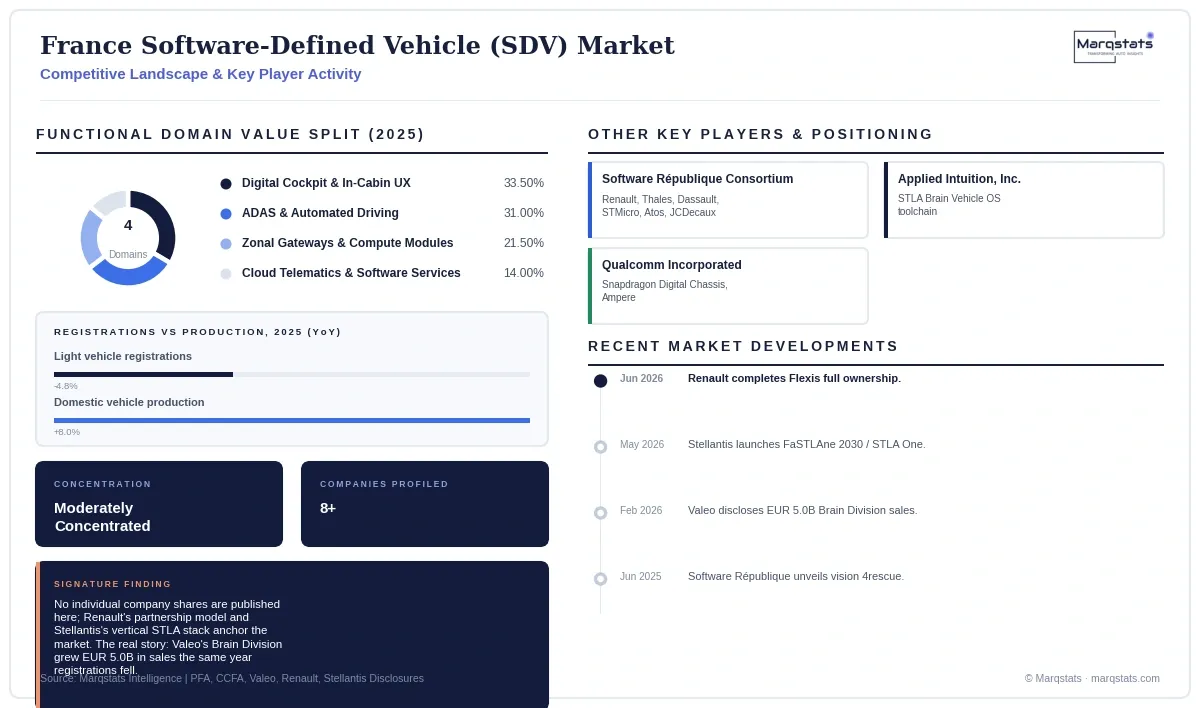Select the Companies Profiled 8+ card
The height and width of the screenshot is (708, 1200).
(425, 504)
